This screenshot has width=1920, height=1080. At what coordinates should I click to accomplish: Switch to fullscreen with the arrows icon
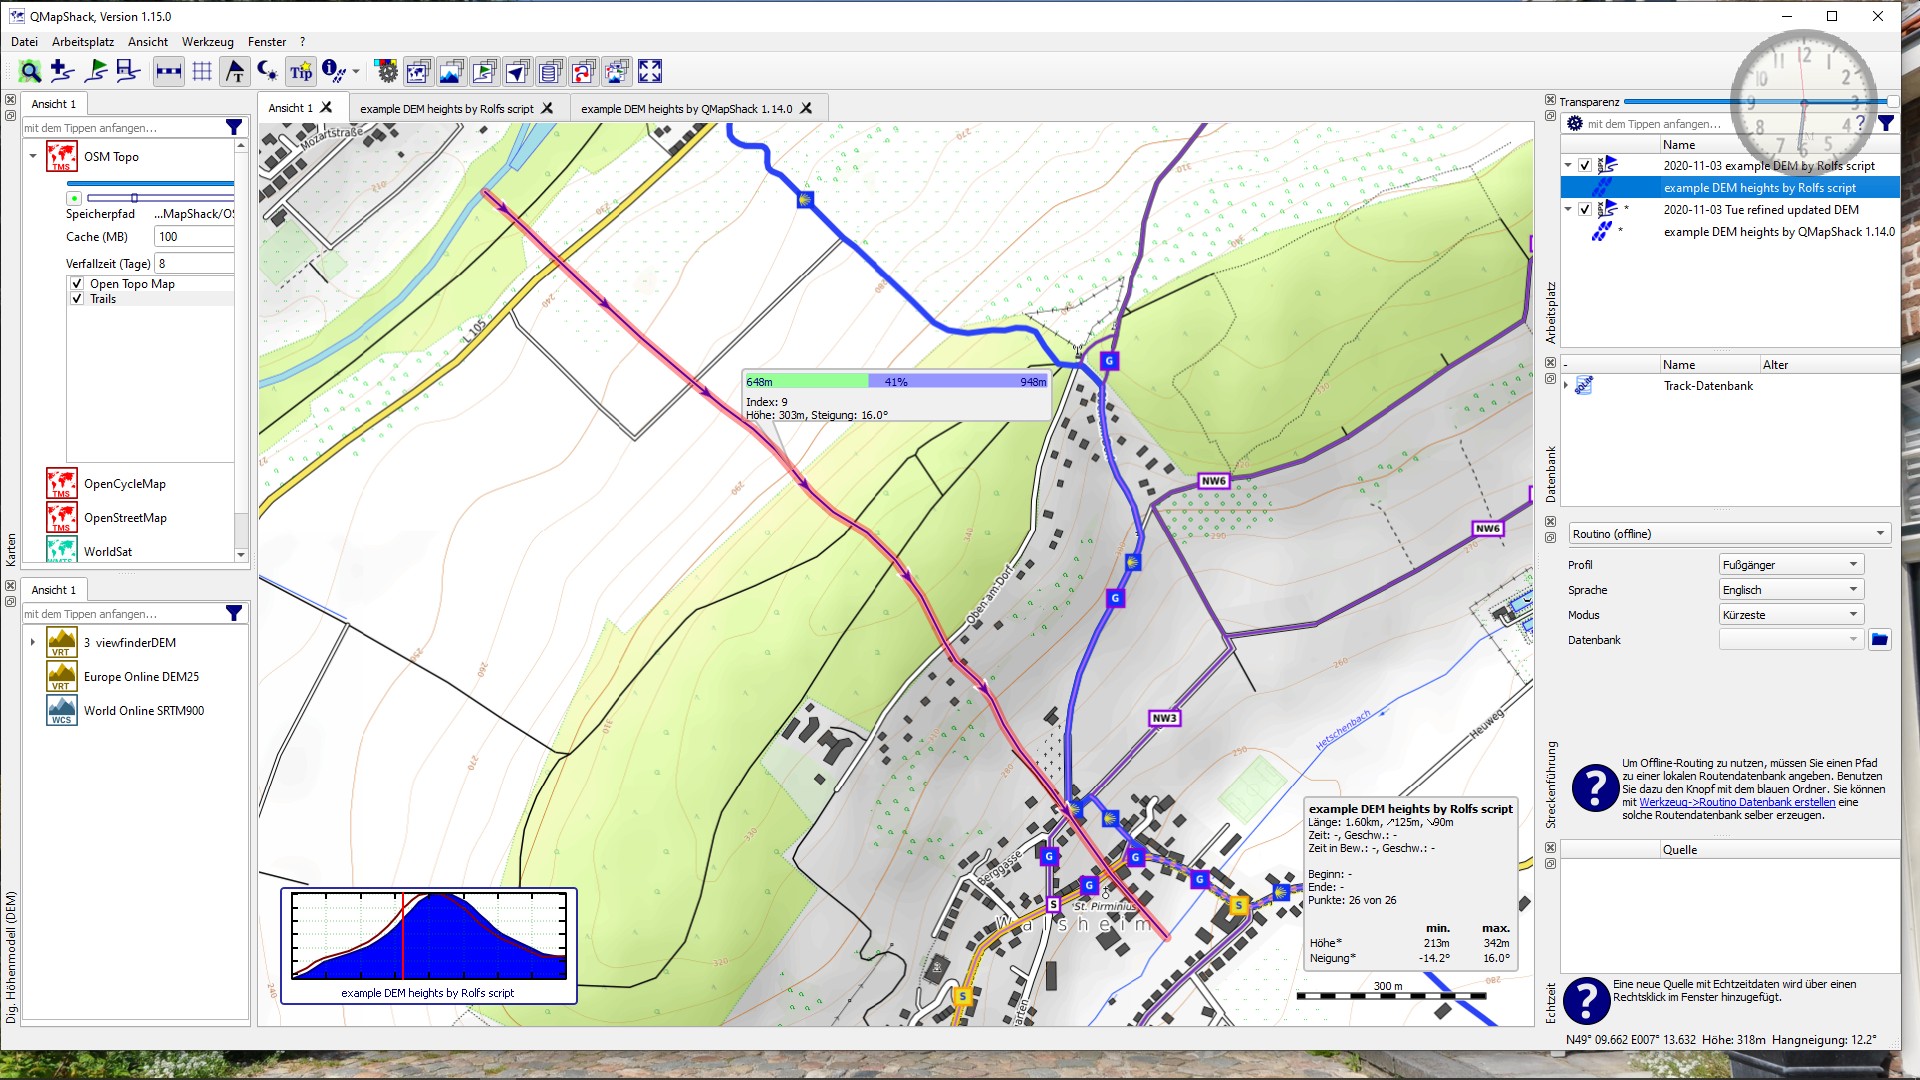click(x=650, y=71)
